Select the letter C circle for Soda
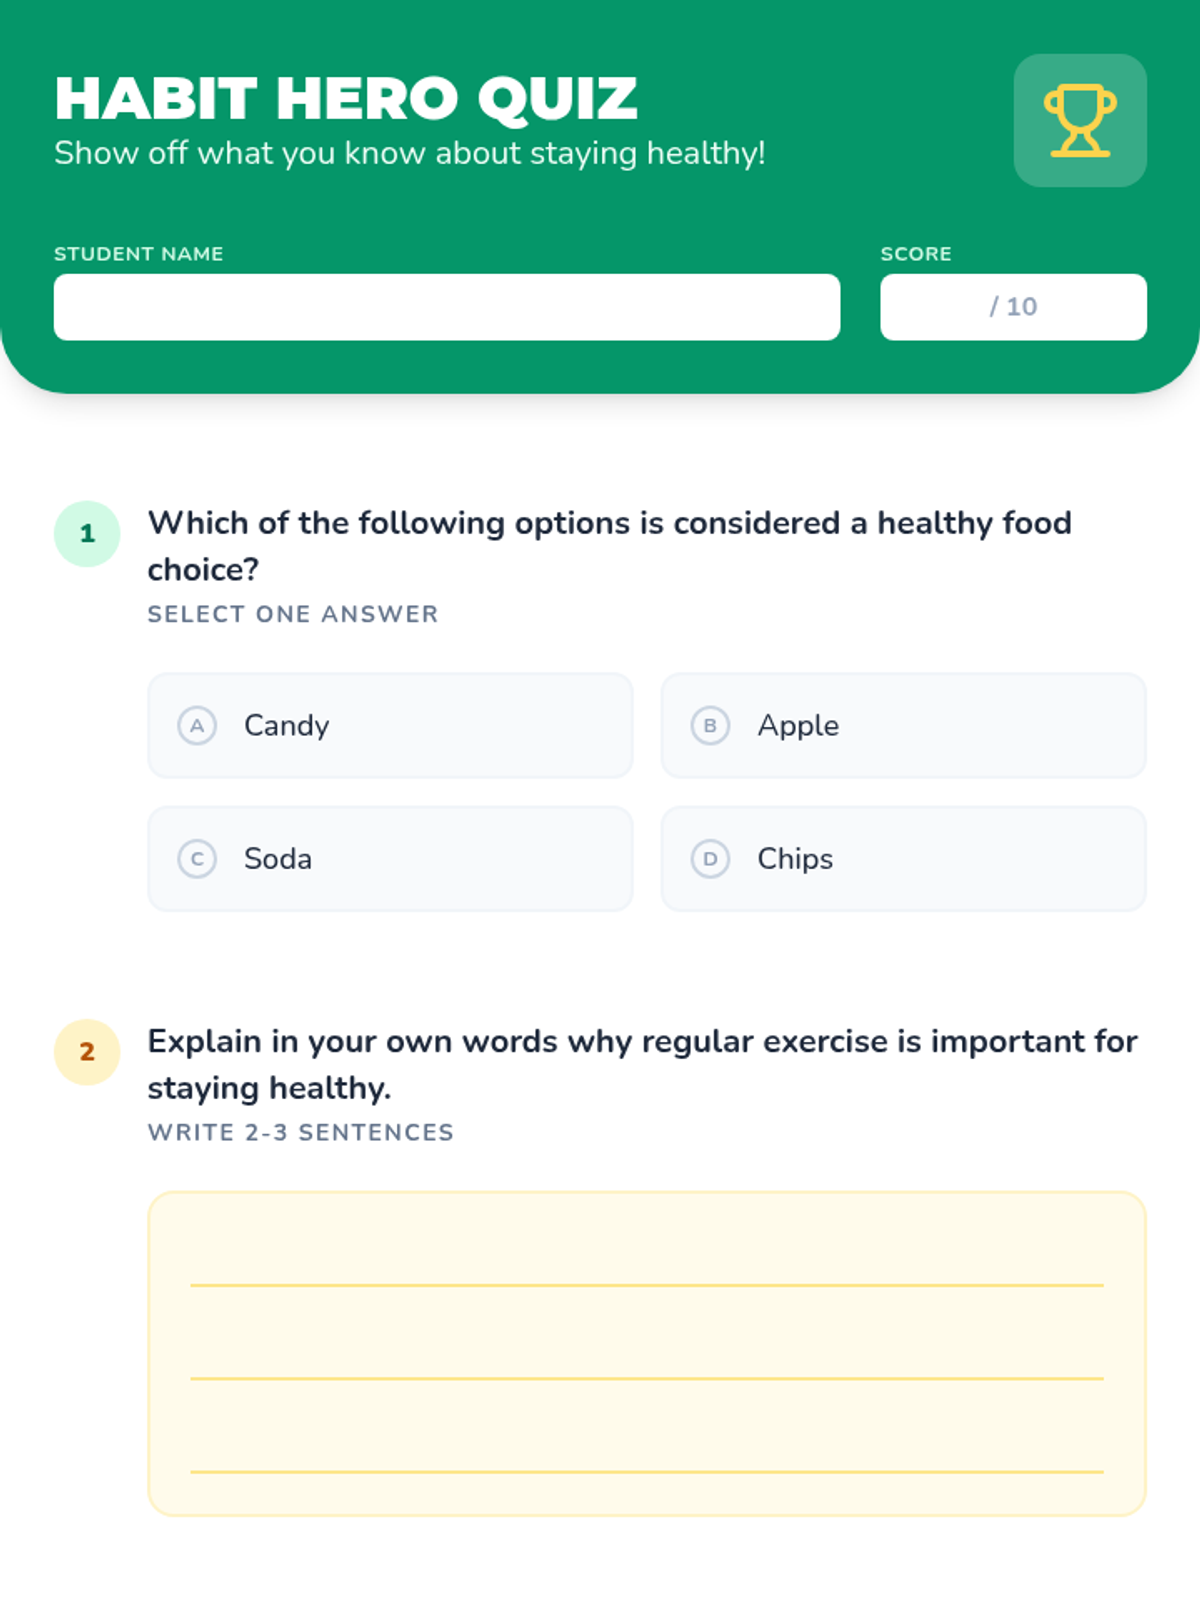Image resolution: width=1200 pixels, height=1600 pixels. coord(197,858)
